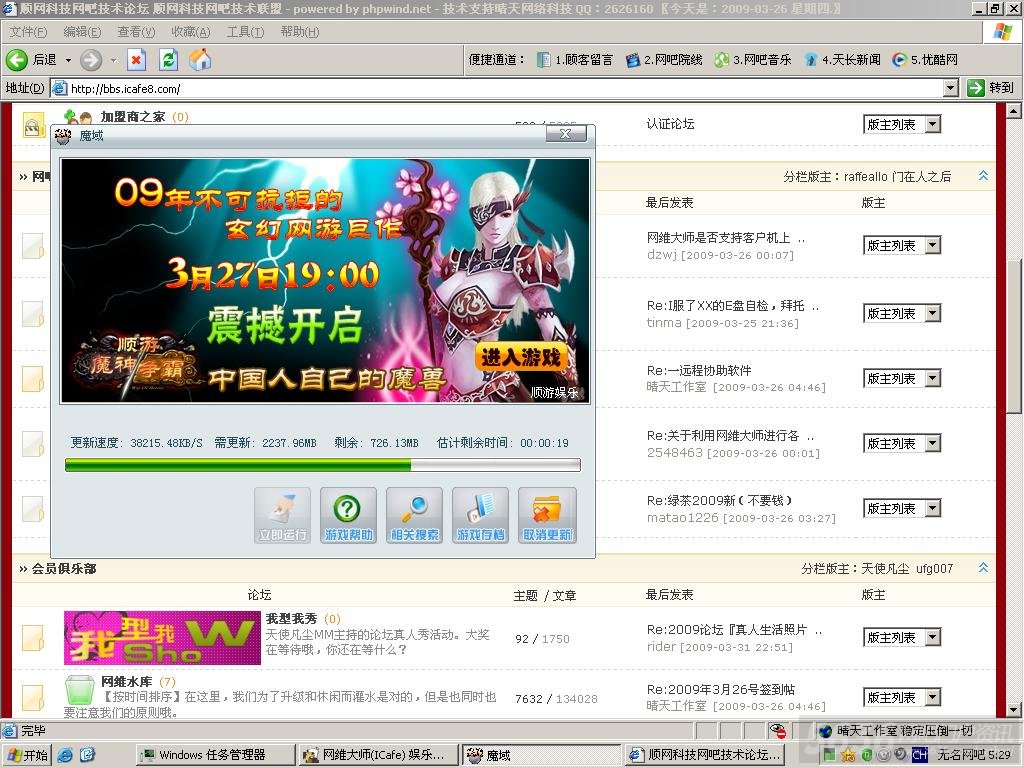Click the update progress bar
Image resolution: width=1024 pixels, height=768 pixels.
click(323, 465)
